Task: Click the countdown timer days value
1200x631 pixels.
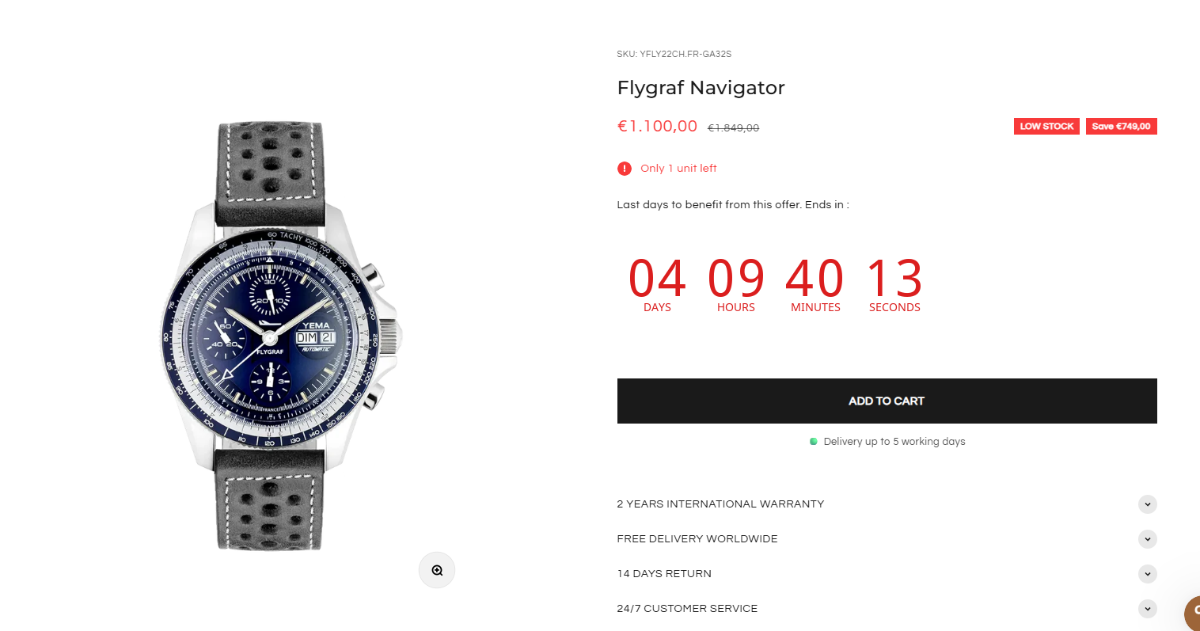Action: pyautogui.click(x=657, y=278)
